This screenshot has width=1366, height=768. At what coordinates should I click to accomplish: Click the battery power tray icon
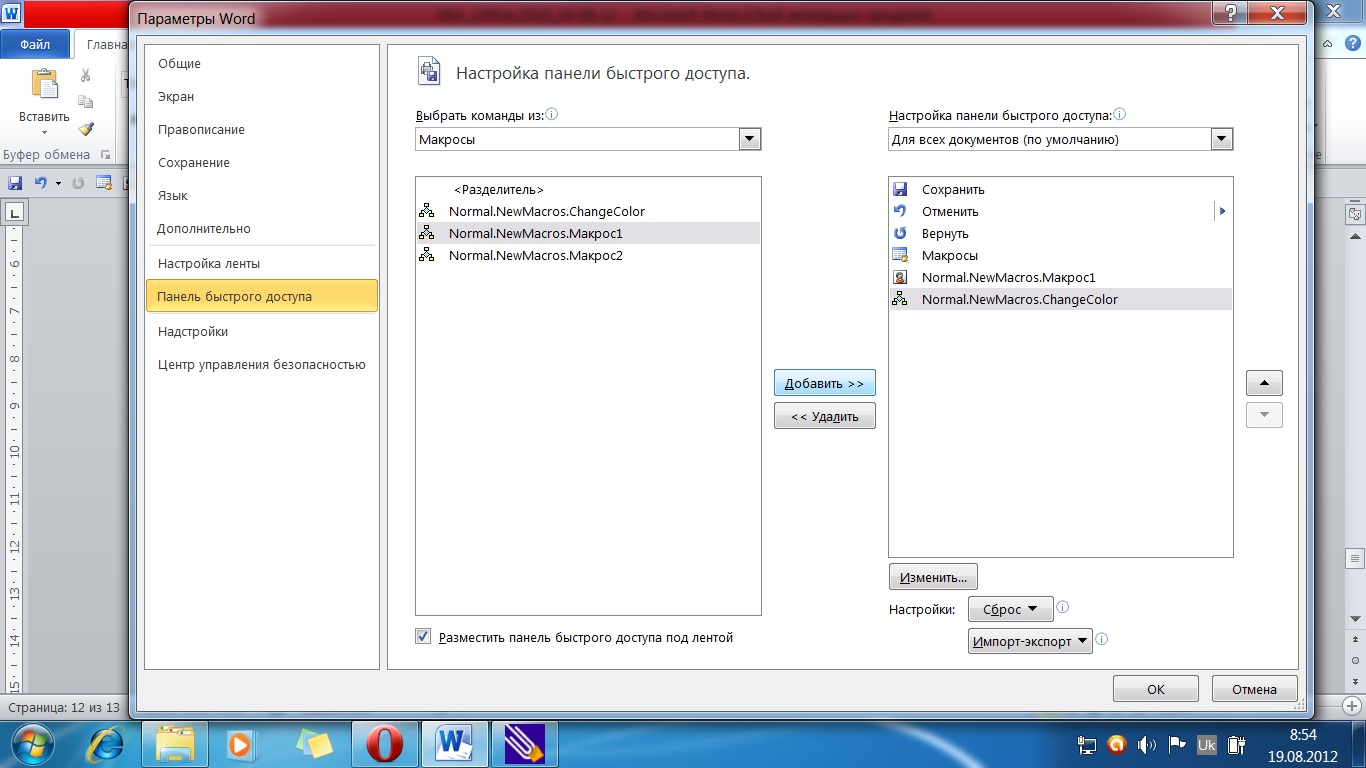(1237, 745)
